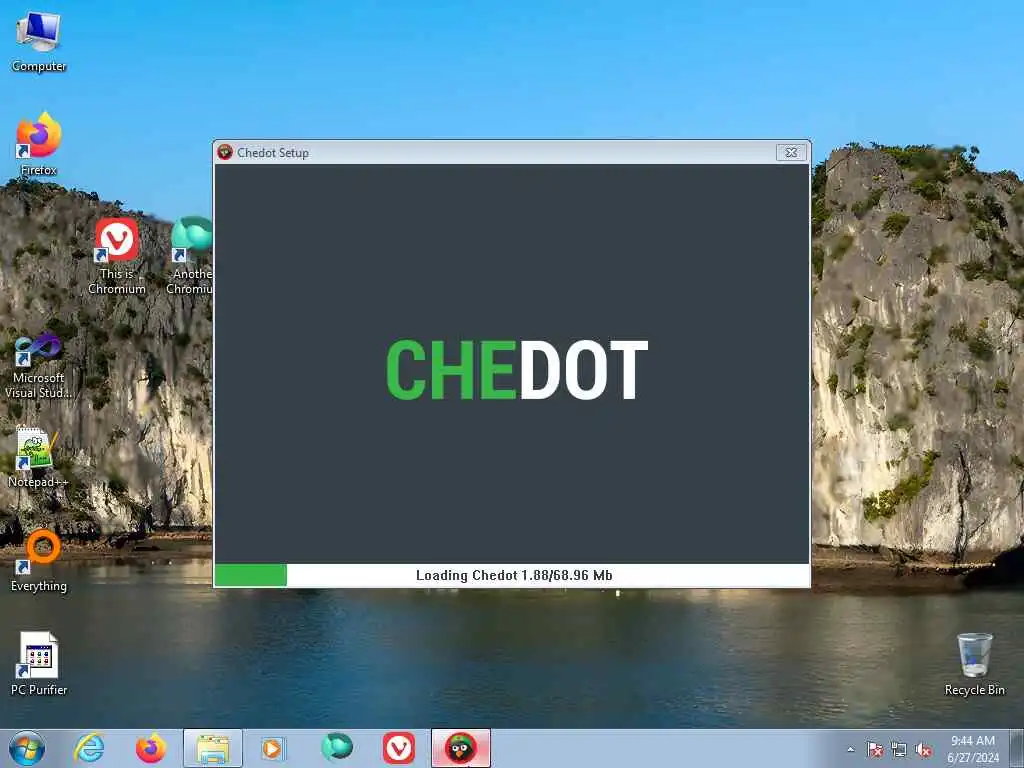Image resolution: width=1024 pixels, height=768 pixels.
Task: Click the Chedot Setup title text
Action: tap(273, 153)
